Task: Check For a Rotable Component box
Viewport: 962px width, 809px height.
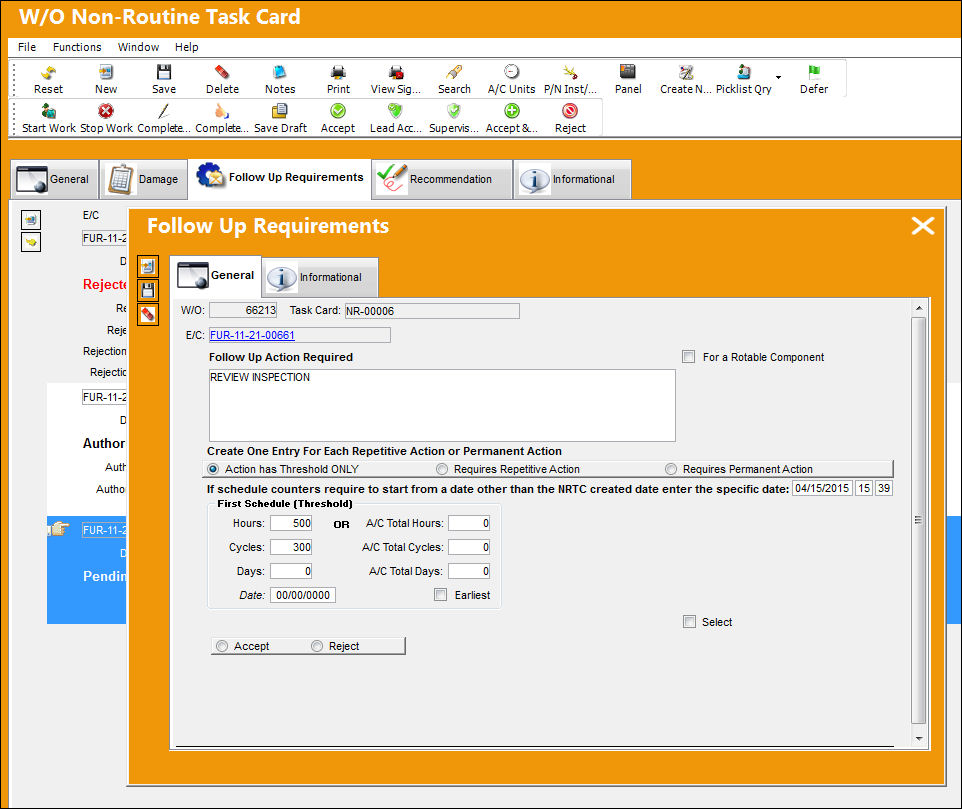Action: coord(689,357)
